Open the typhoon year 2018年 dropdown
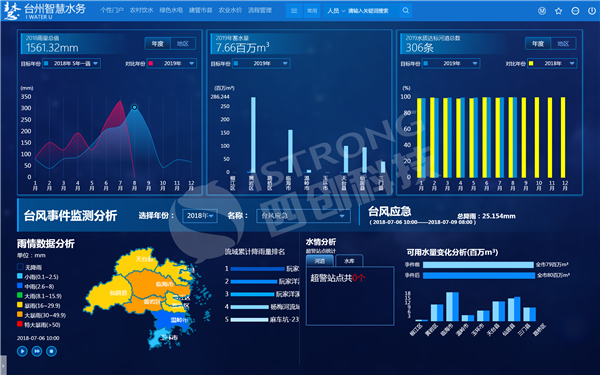Image resolution: width=600 pixels, height=375 pixels. [x=200, y=216]
